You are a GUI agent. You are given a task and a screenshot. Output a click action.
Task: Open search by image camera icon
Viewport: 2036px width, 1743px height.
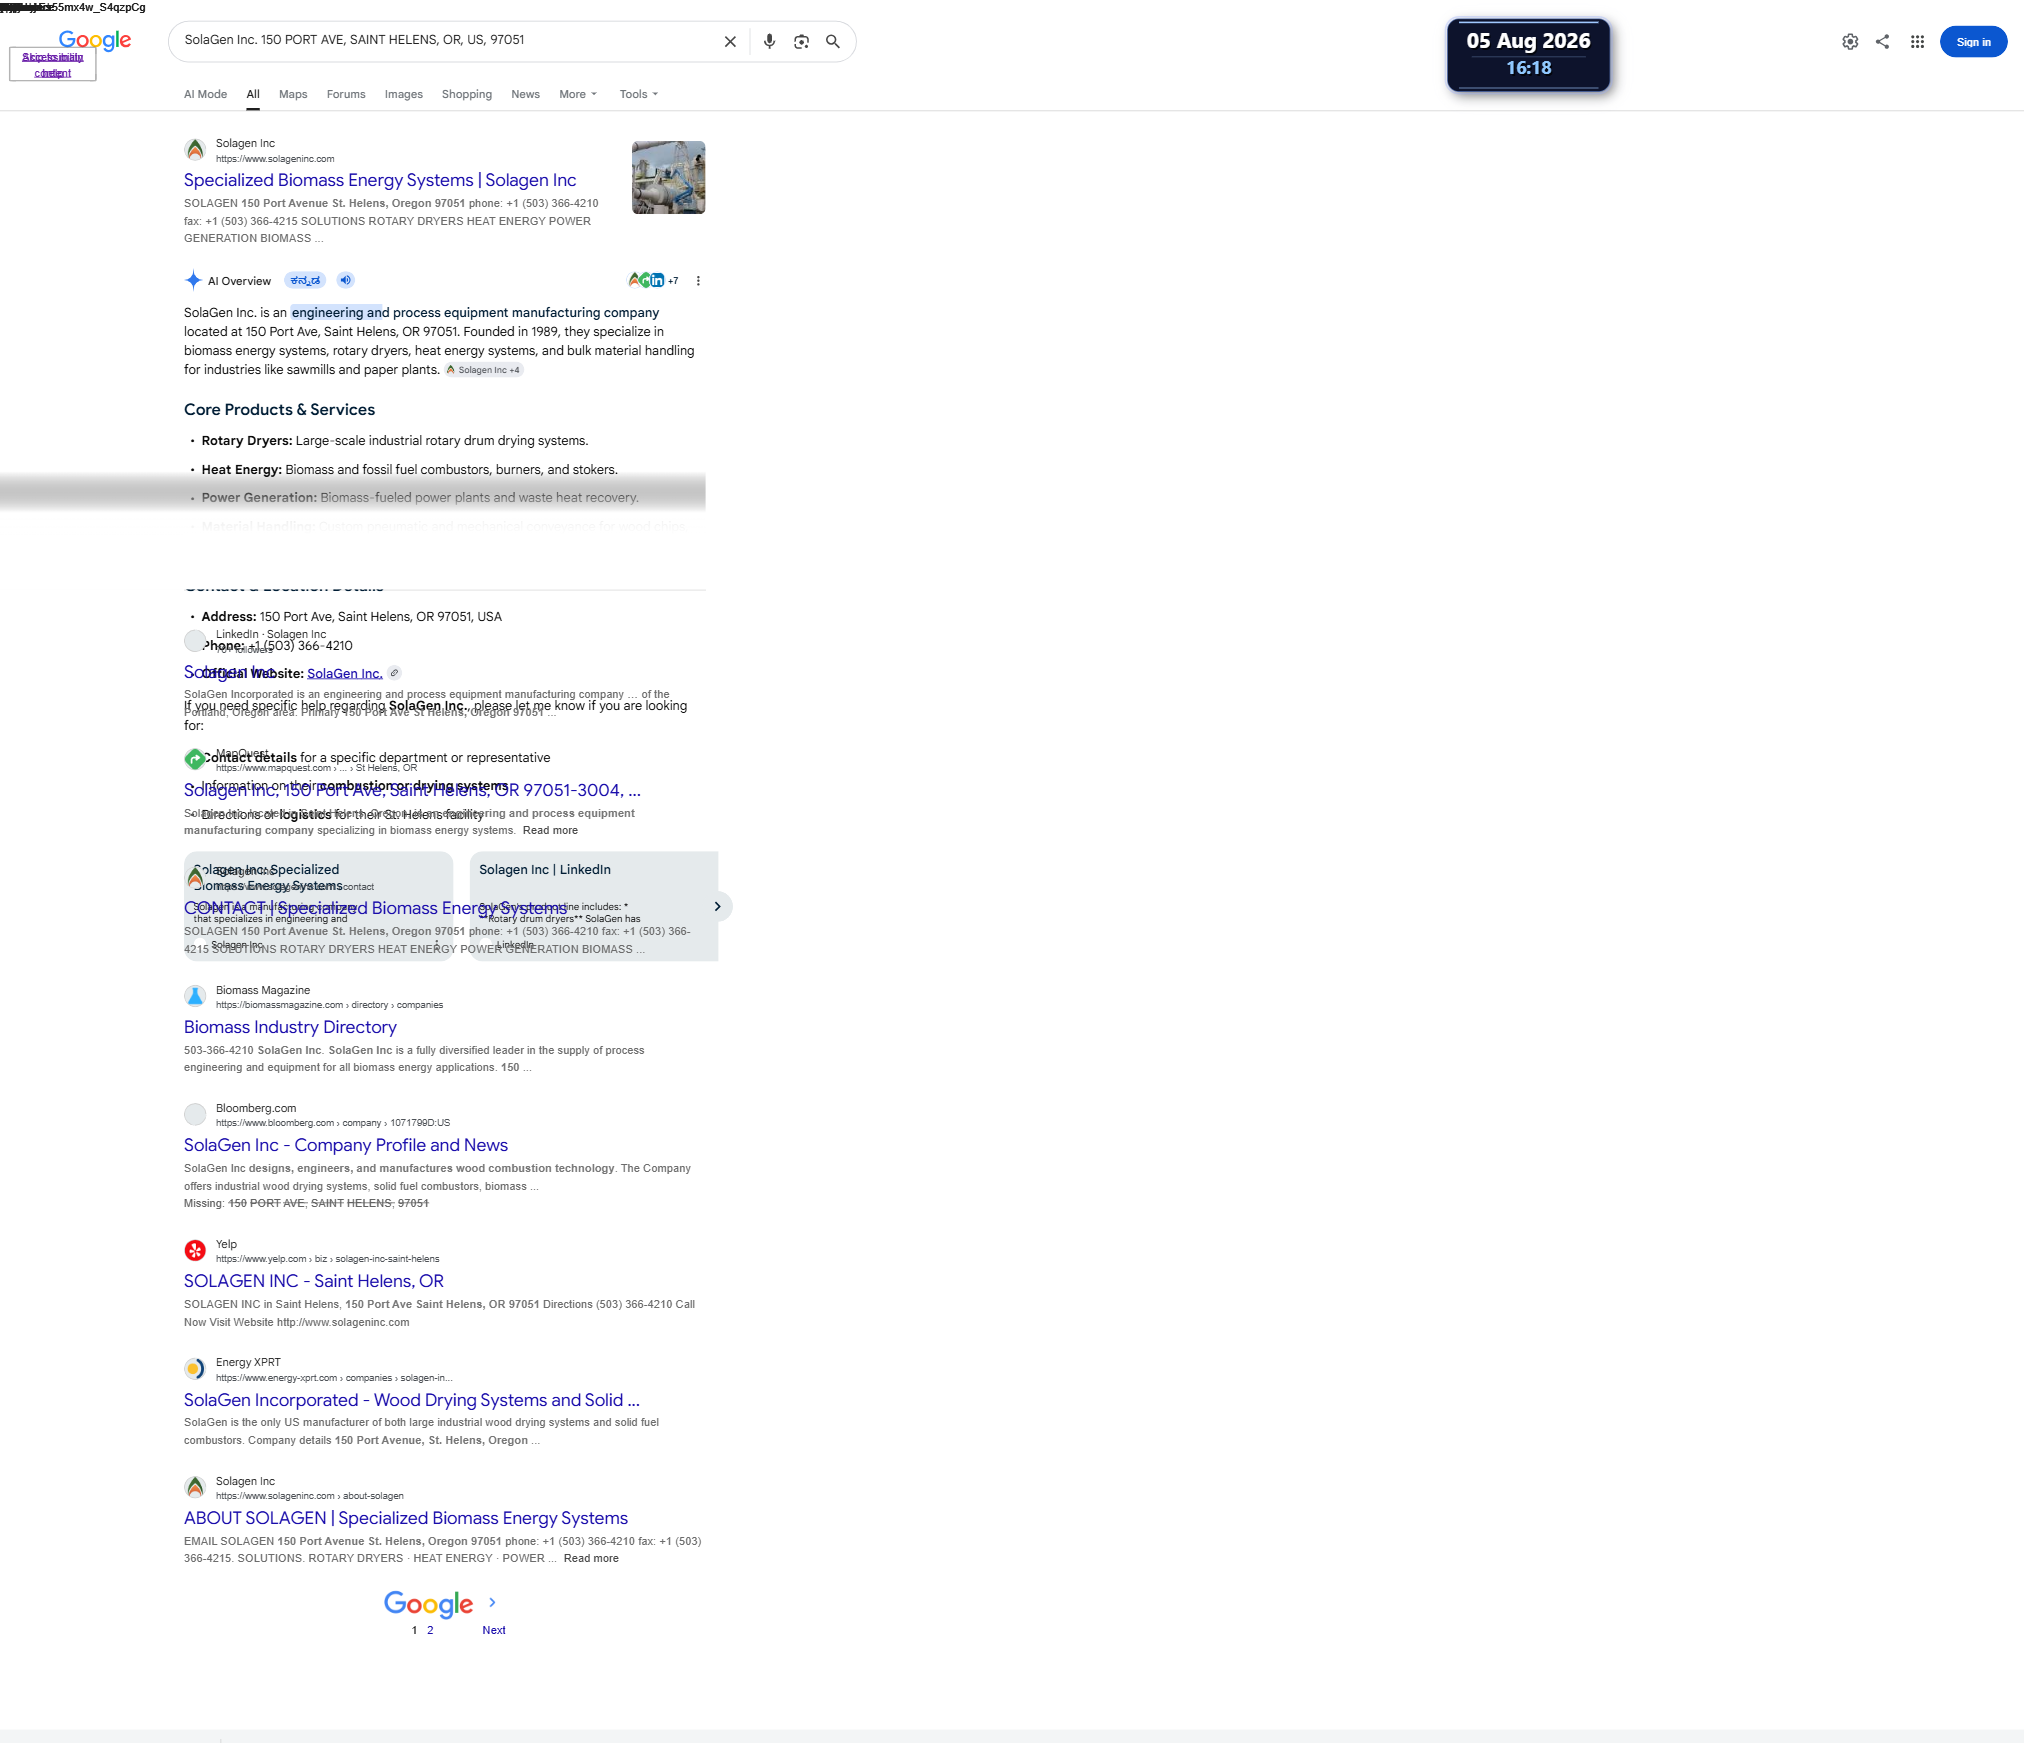801,42
